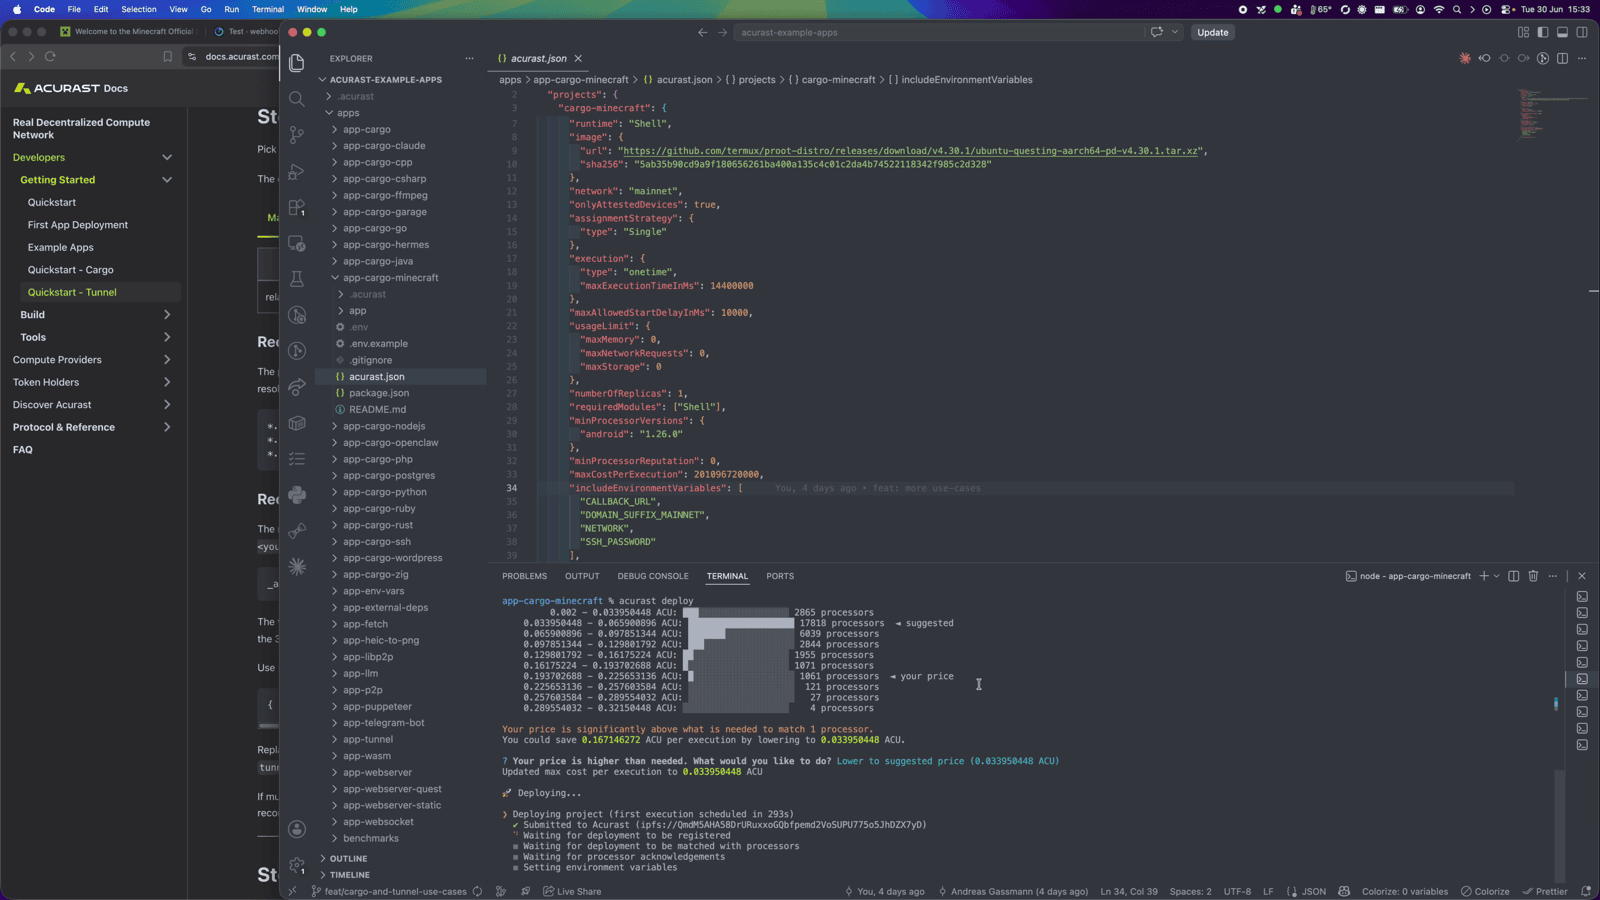Viewport: 1600px width, 900px height.
Task: Open the Python extension view
Action: 297,495
